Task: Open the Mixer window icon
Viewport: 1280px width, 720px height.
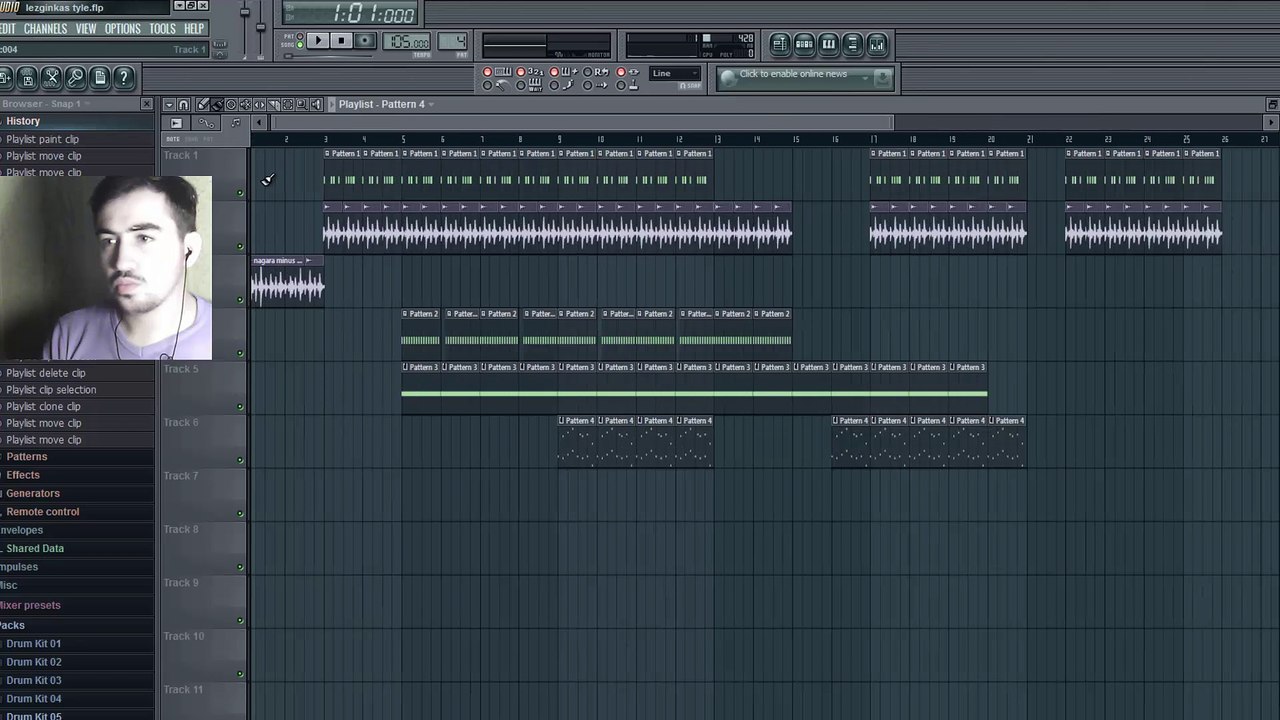Action: pyautogui.click(x=877, y=44)
